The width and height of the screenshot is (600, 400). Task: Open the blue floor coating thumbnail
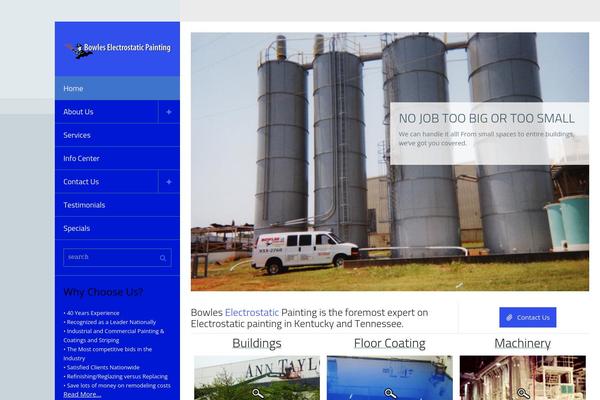(390, 378)
